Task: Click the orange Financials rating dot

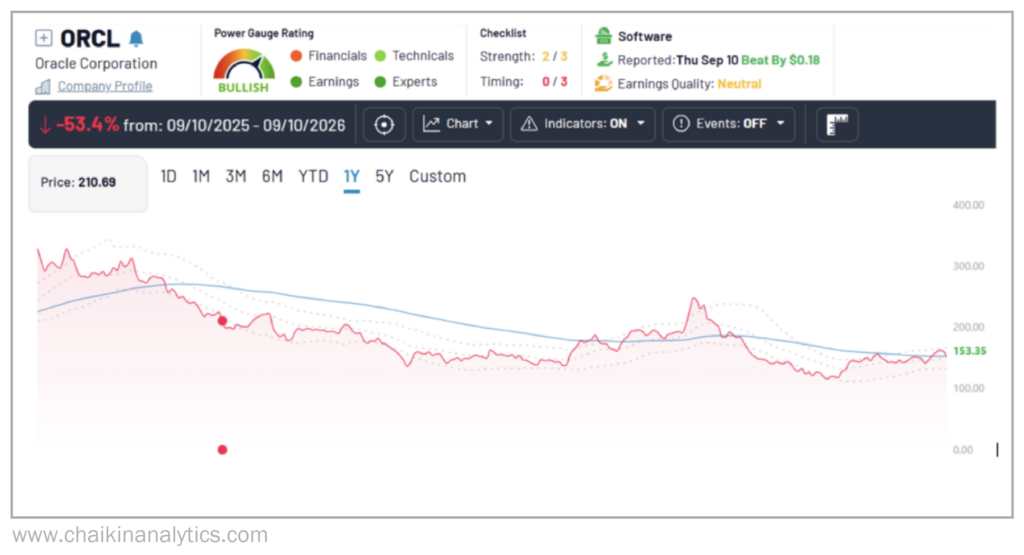Action: (296, 56)
